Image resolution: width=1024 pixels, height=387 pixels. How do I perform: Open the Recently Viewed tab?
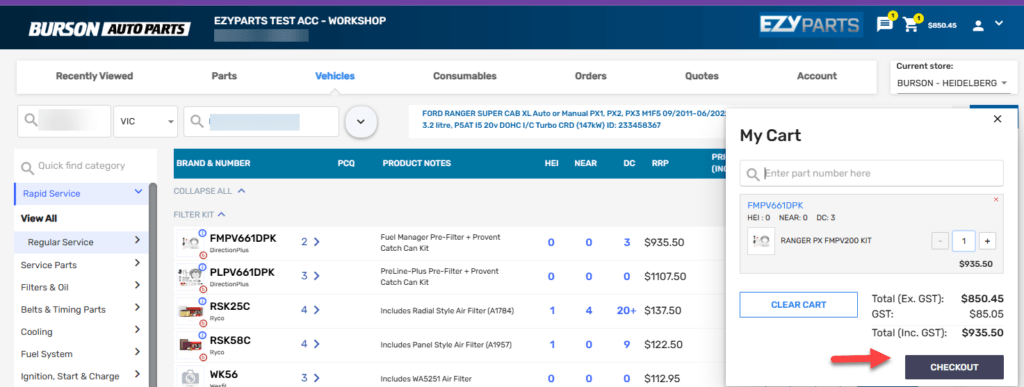(94, 76)
